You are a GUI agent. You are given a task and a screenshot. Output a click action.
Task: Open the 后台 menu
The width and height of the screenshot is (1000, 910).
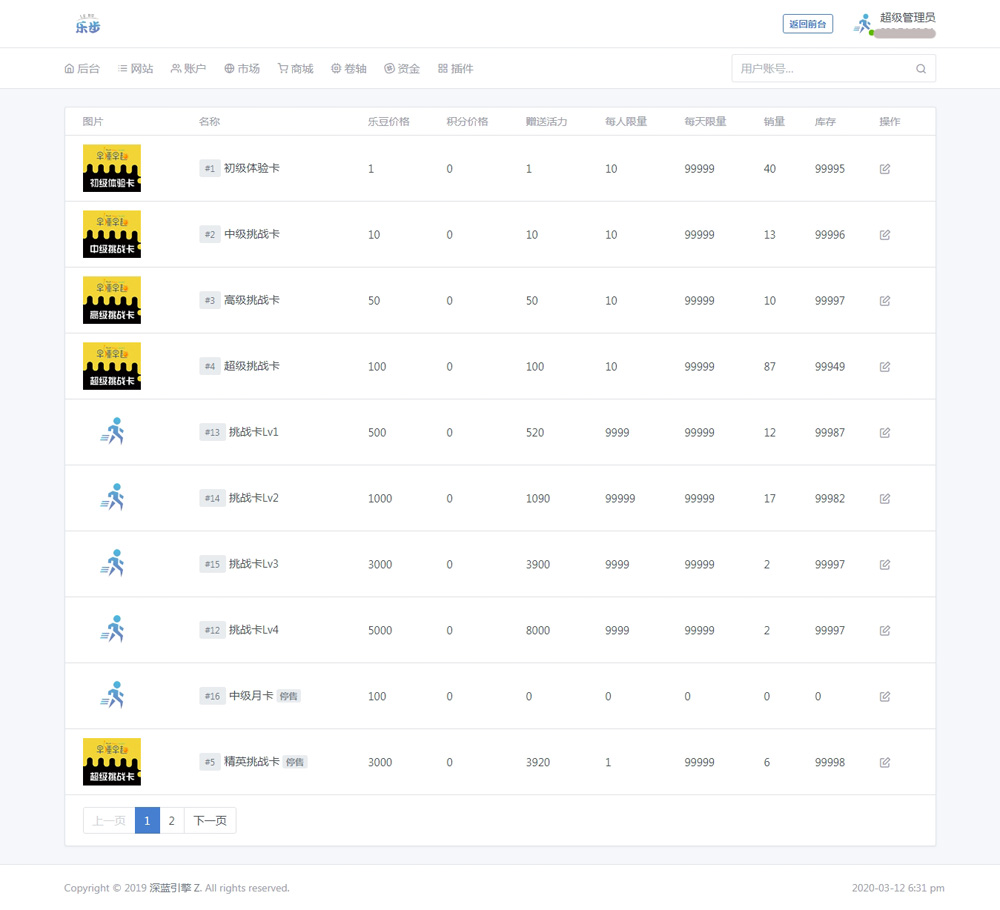[82, 69]
